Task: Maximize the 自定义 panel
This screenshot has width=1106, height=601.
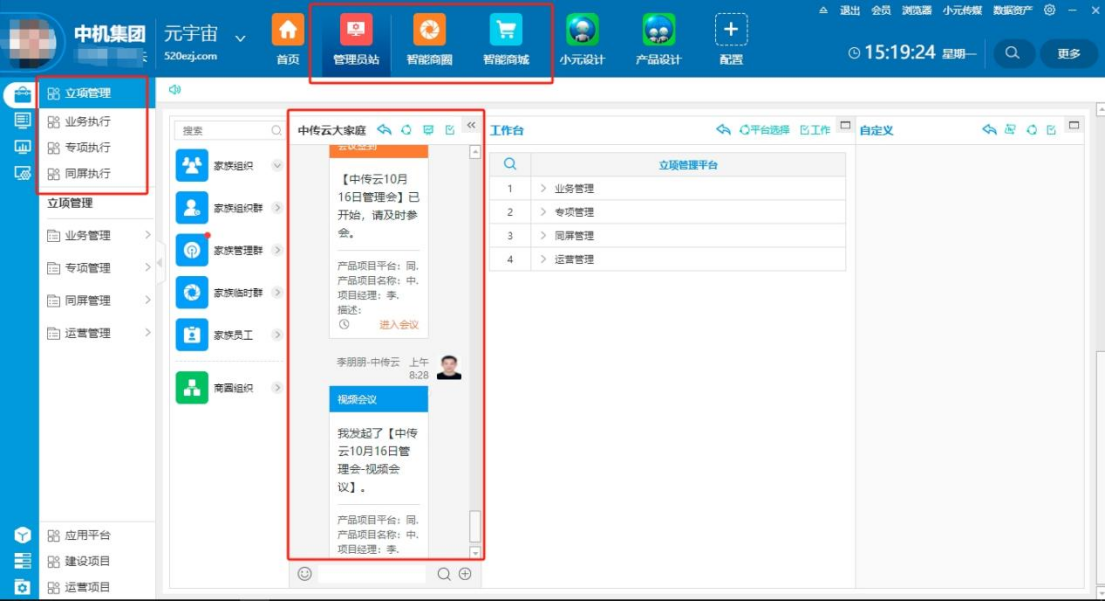Action: point(1074,126)
